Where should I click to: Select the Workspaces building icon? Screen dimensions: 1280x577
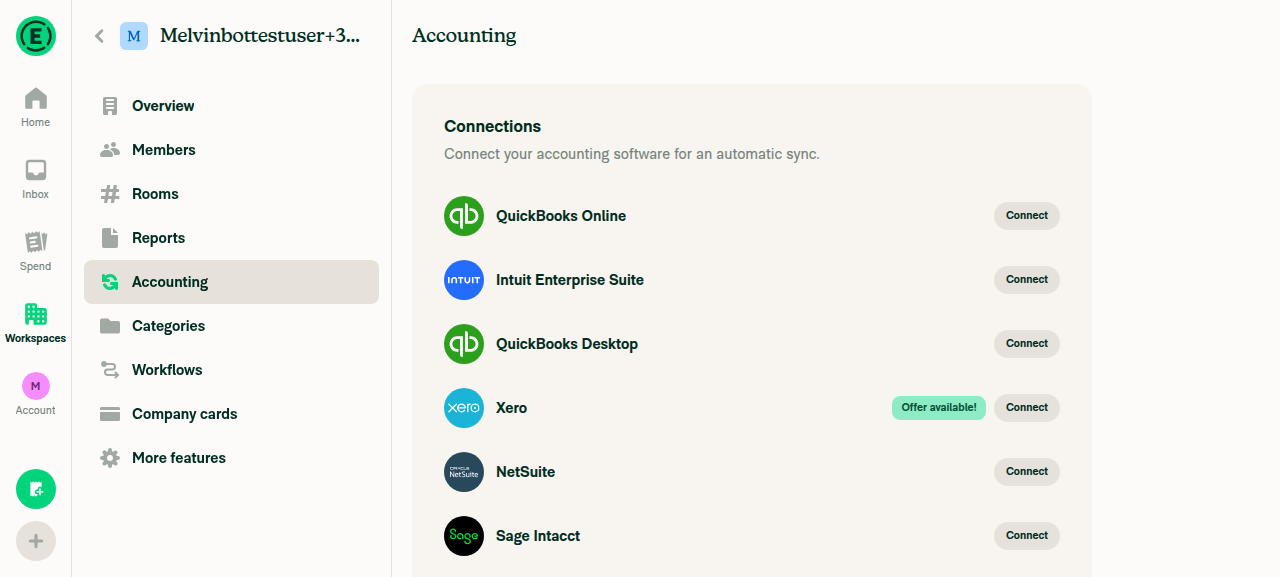[36, 314]
